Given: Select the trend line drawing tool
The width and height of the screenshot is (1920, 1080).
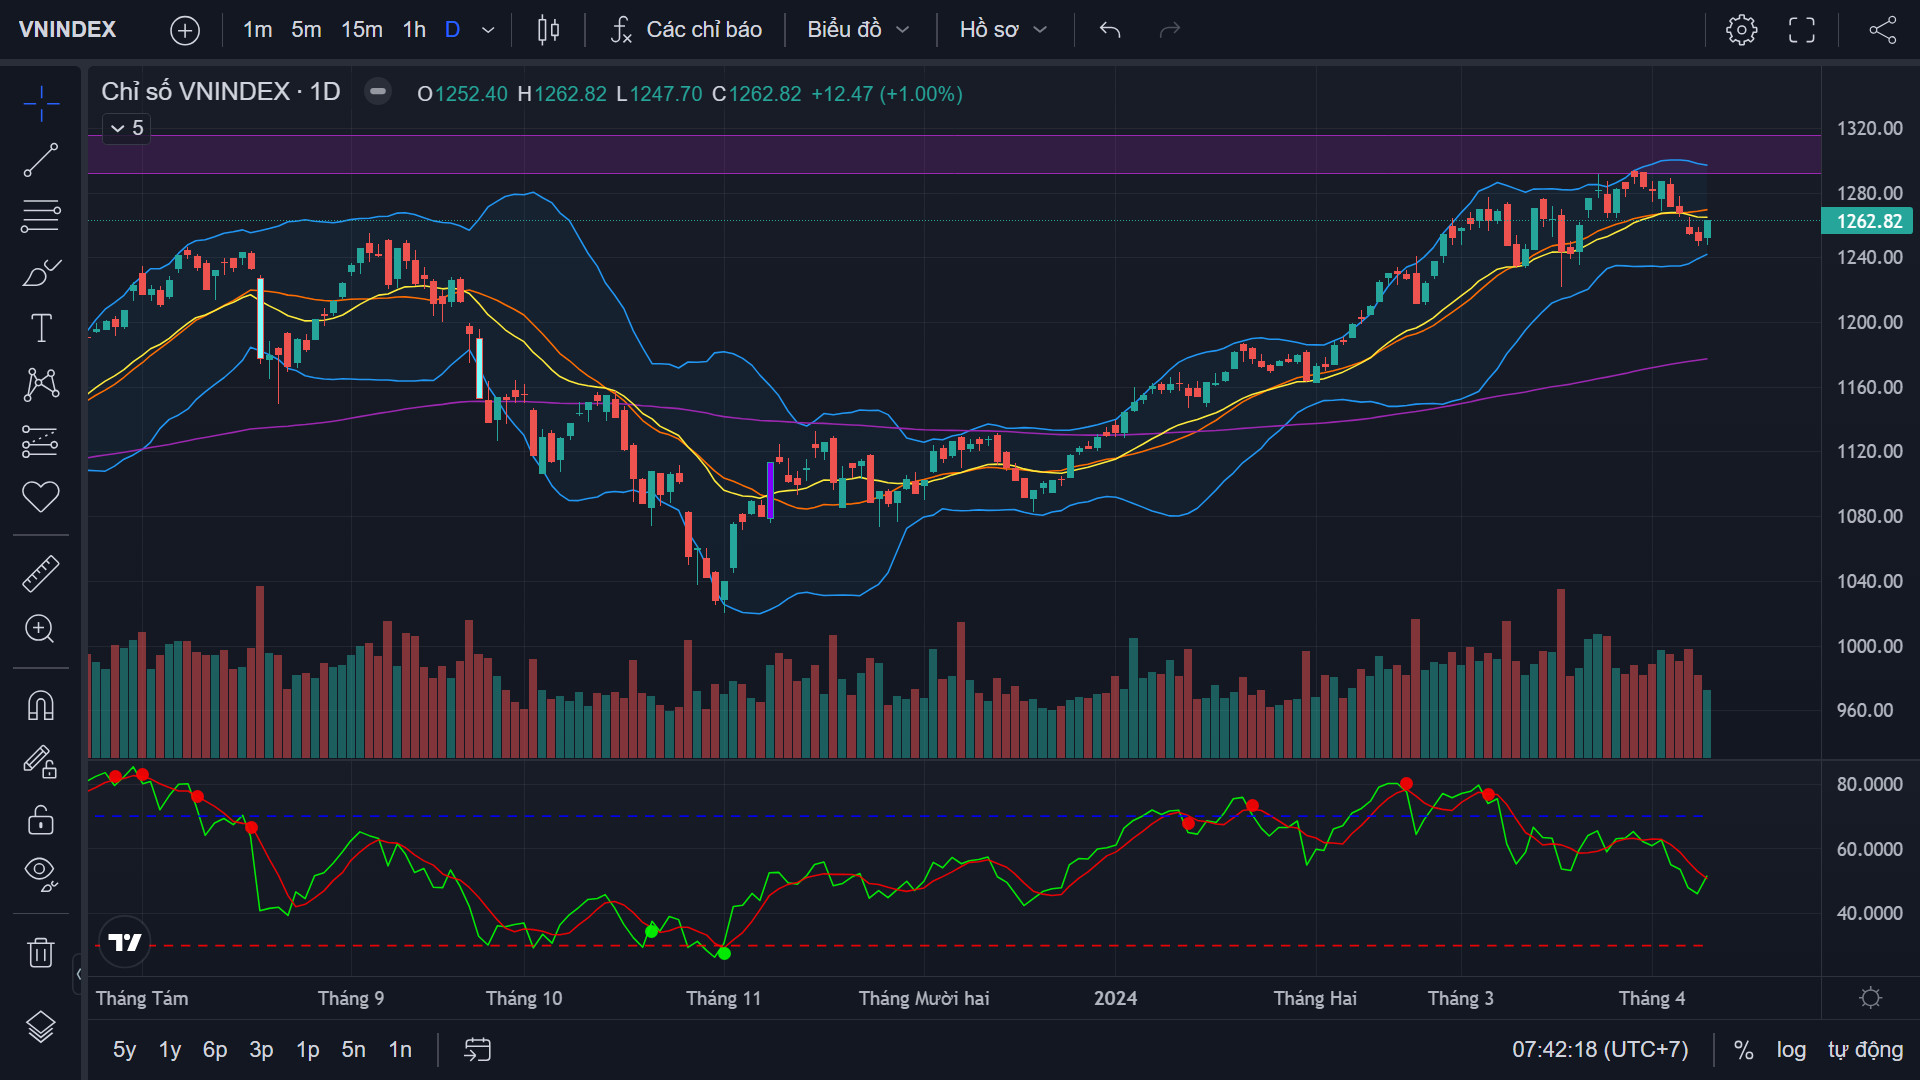Looking at the screenshot, I should point(40,160).
